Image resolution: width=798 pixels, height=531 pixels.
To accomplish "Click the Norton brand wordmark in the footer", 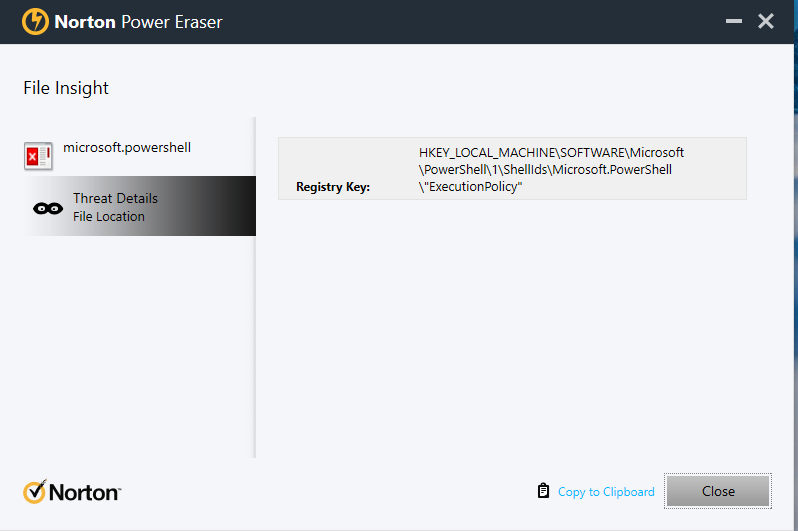I will pyautogui.click(x=84, y=492).
